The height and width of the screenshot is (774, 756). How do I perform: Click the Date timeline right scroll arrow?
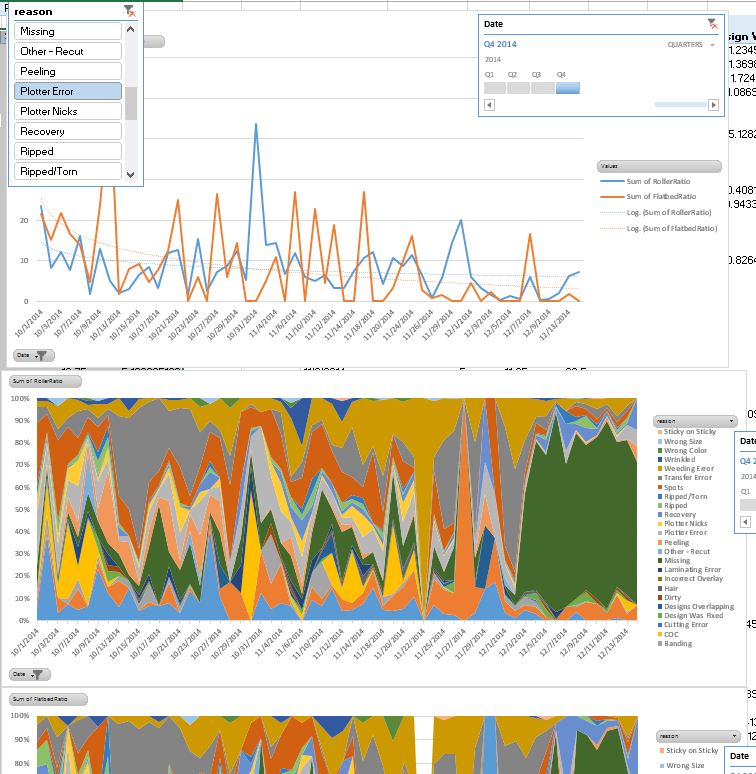(x=713, y=105)
